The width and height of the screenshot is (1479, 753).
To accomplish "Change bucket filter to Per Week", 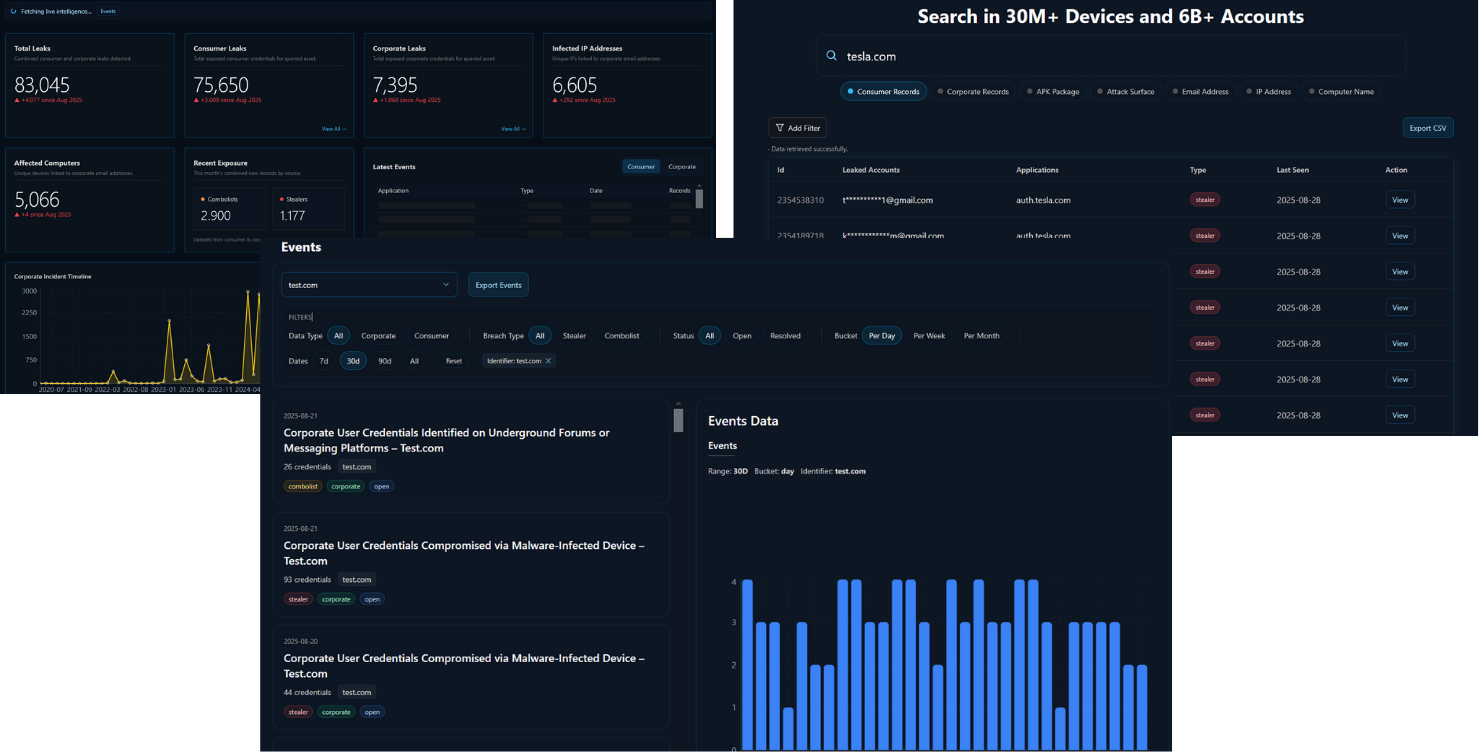I will [929, 335].
